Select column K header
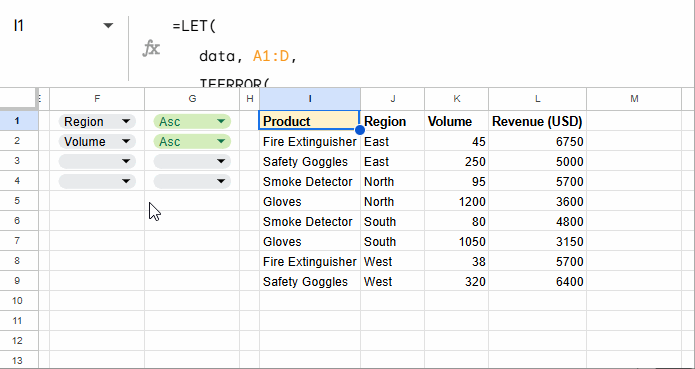This screenshot has width=695, height=369. tap(457, 99)
